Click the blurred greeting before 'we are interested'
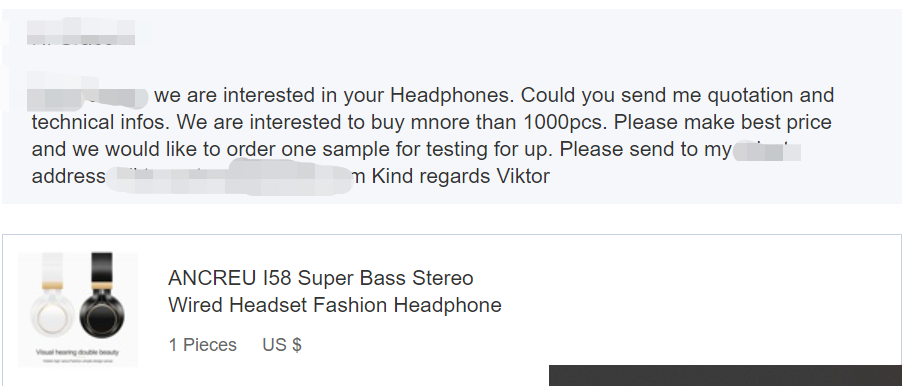The width and height of the screenshot is (902, 386). (x=87, y=95)
